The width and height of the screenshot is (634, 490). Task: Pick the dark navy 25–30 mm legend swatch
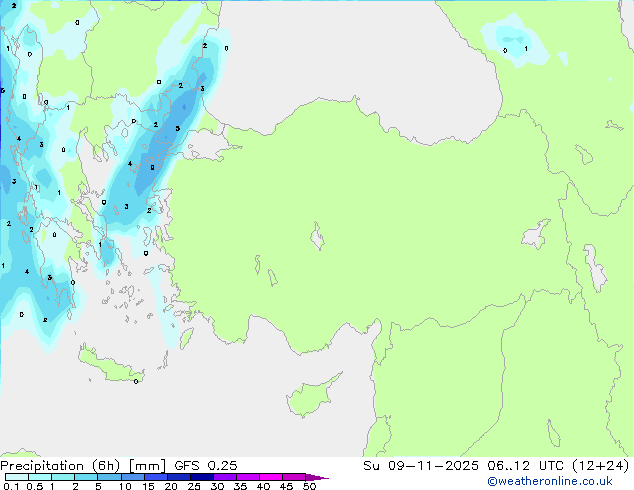coord(202,477)
